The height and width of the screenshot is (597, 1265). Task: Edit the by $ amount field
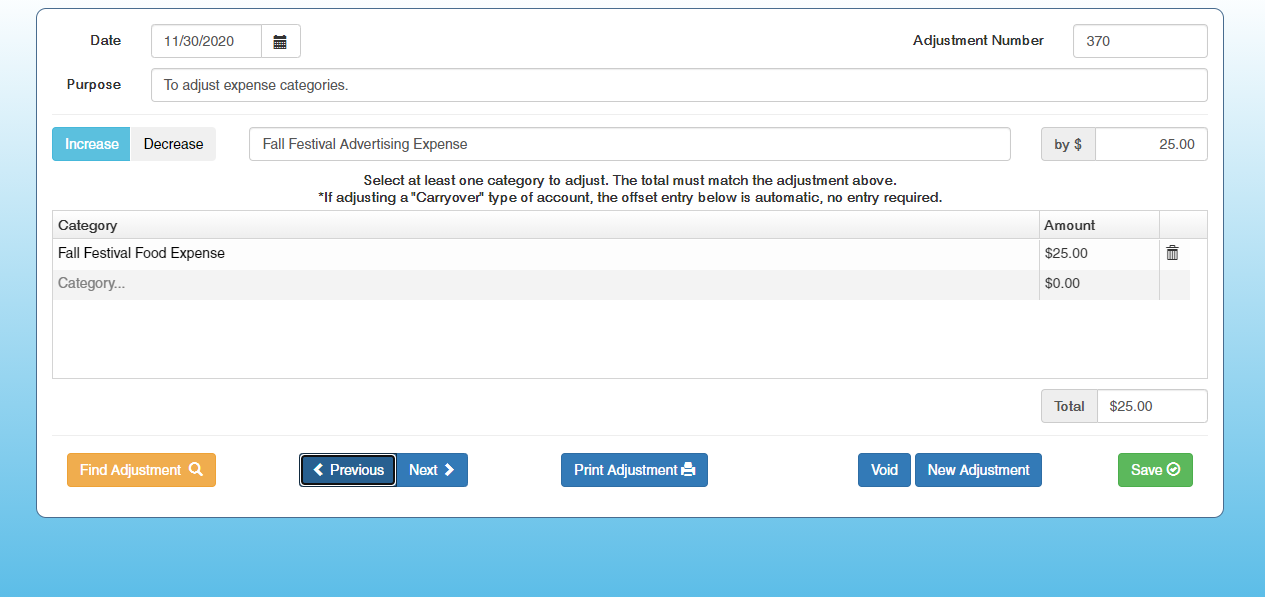(1150, 144)
